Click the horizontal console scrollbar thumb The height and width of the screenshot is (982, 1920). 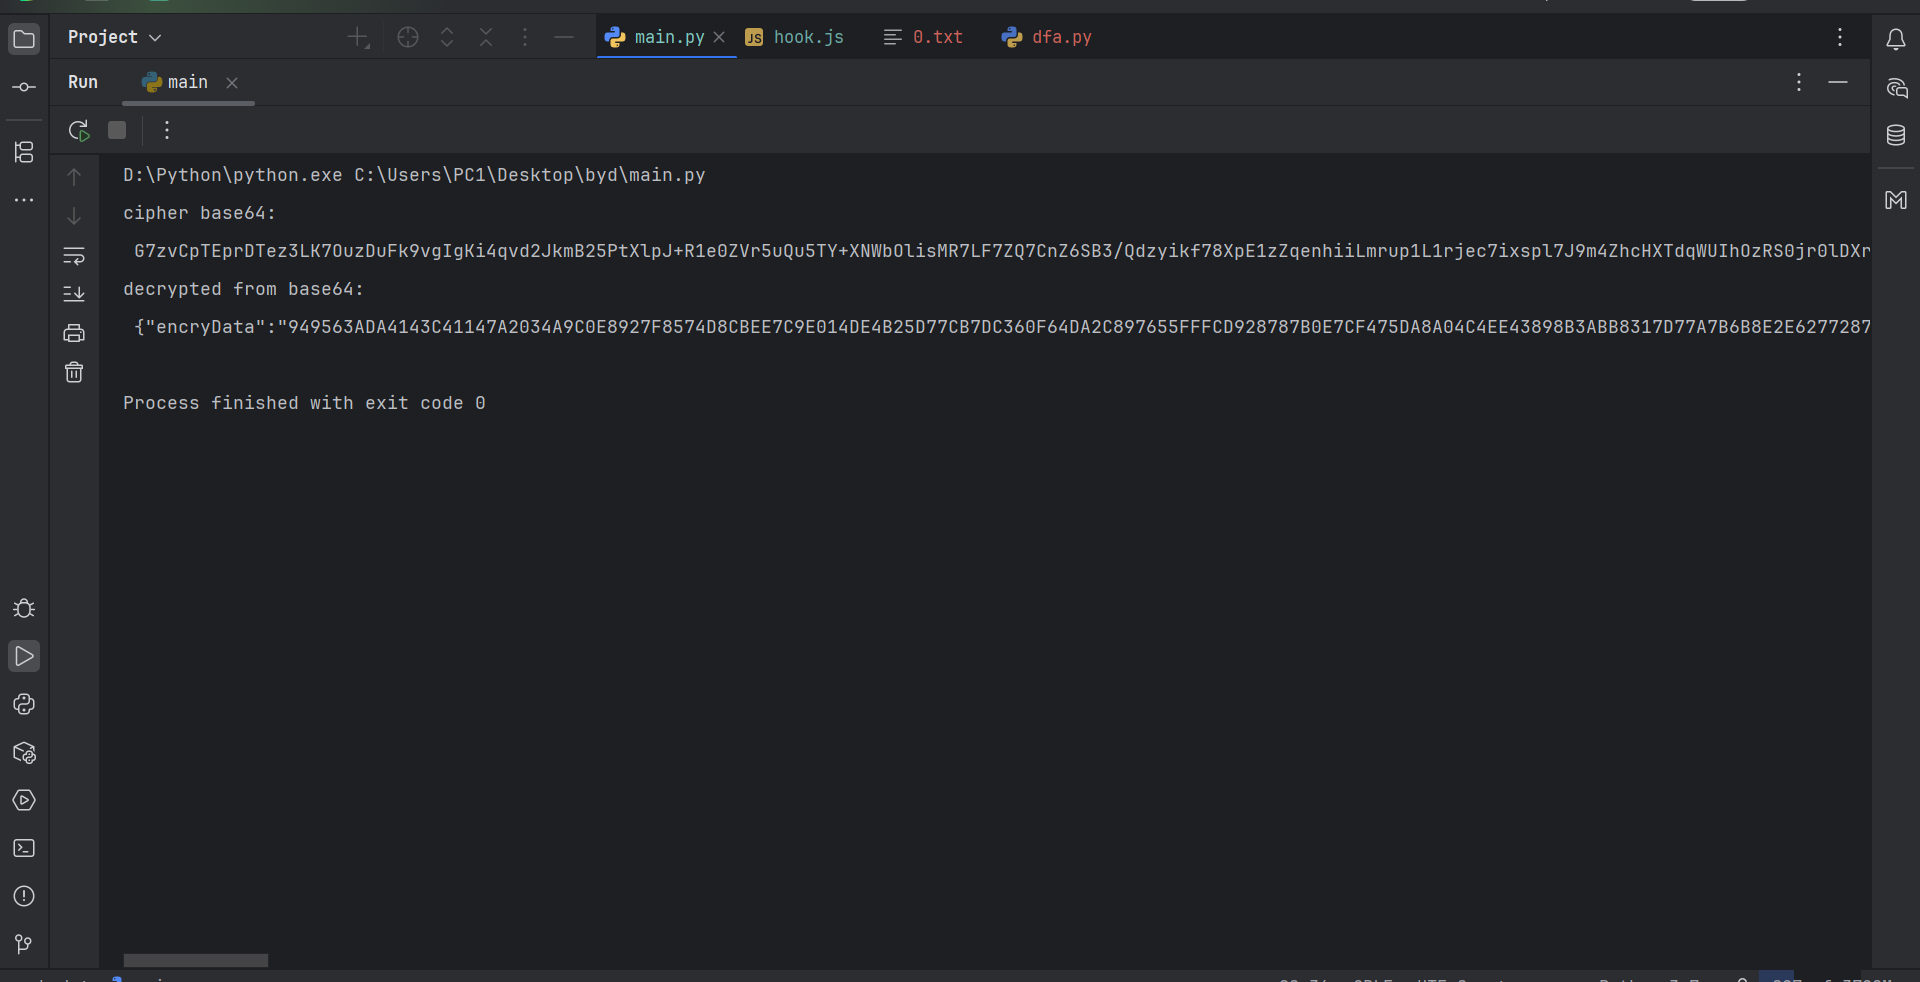(x=196, y=960)
